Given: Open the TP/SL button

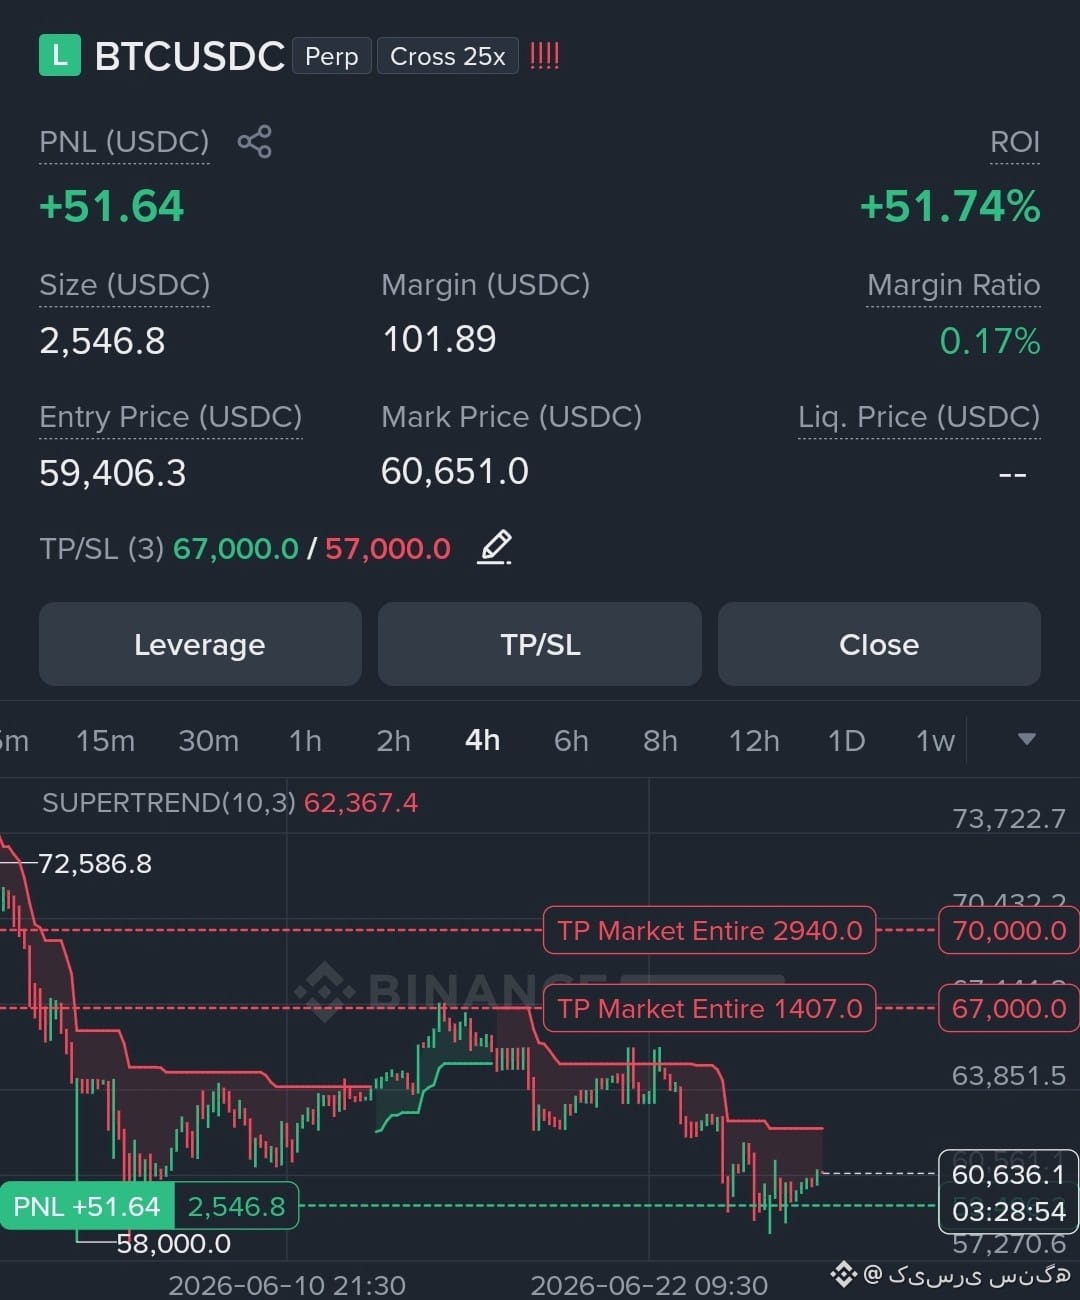Looking at the screenshot, I should 540,644.
